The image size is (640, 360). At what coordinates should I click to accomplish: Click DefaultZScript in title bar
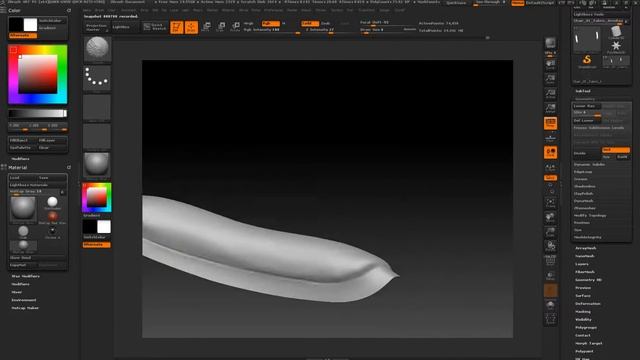(x=540, y=3)
